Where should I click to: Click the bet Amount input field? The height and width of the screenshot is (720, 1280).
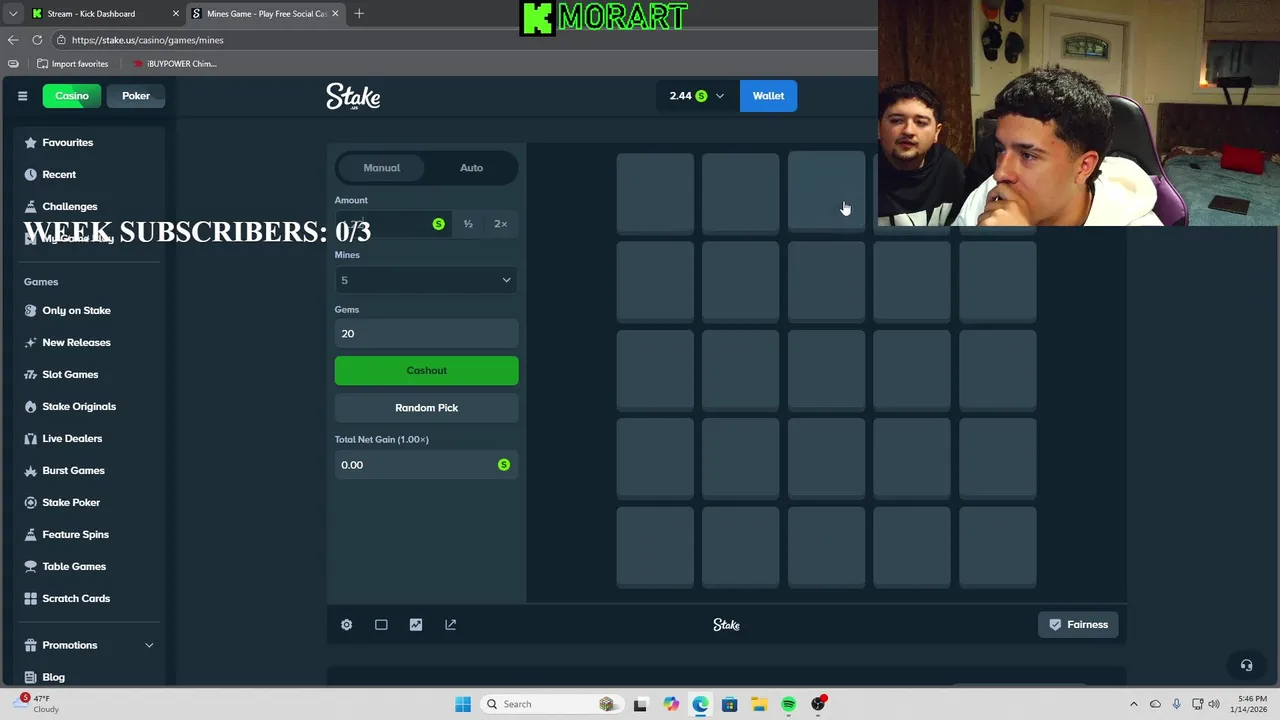coord(391,224)
